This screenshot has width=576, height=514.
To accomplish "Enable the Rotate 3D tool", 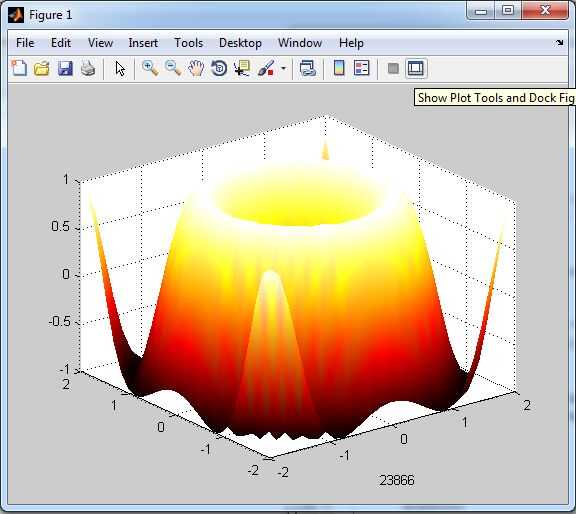I will point(219,68).
